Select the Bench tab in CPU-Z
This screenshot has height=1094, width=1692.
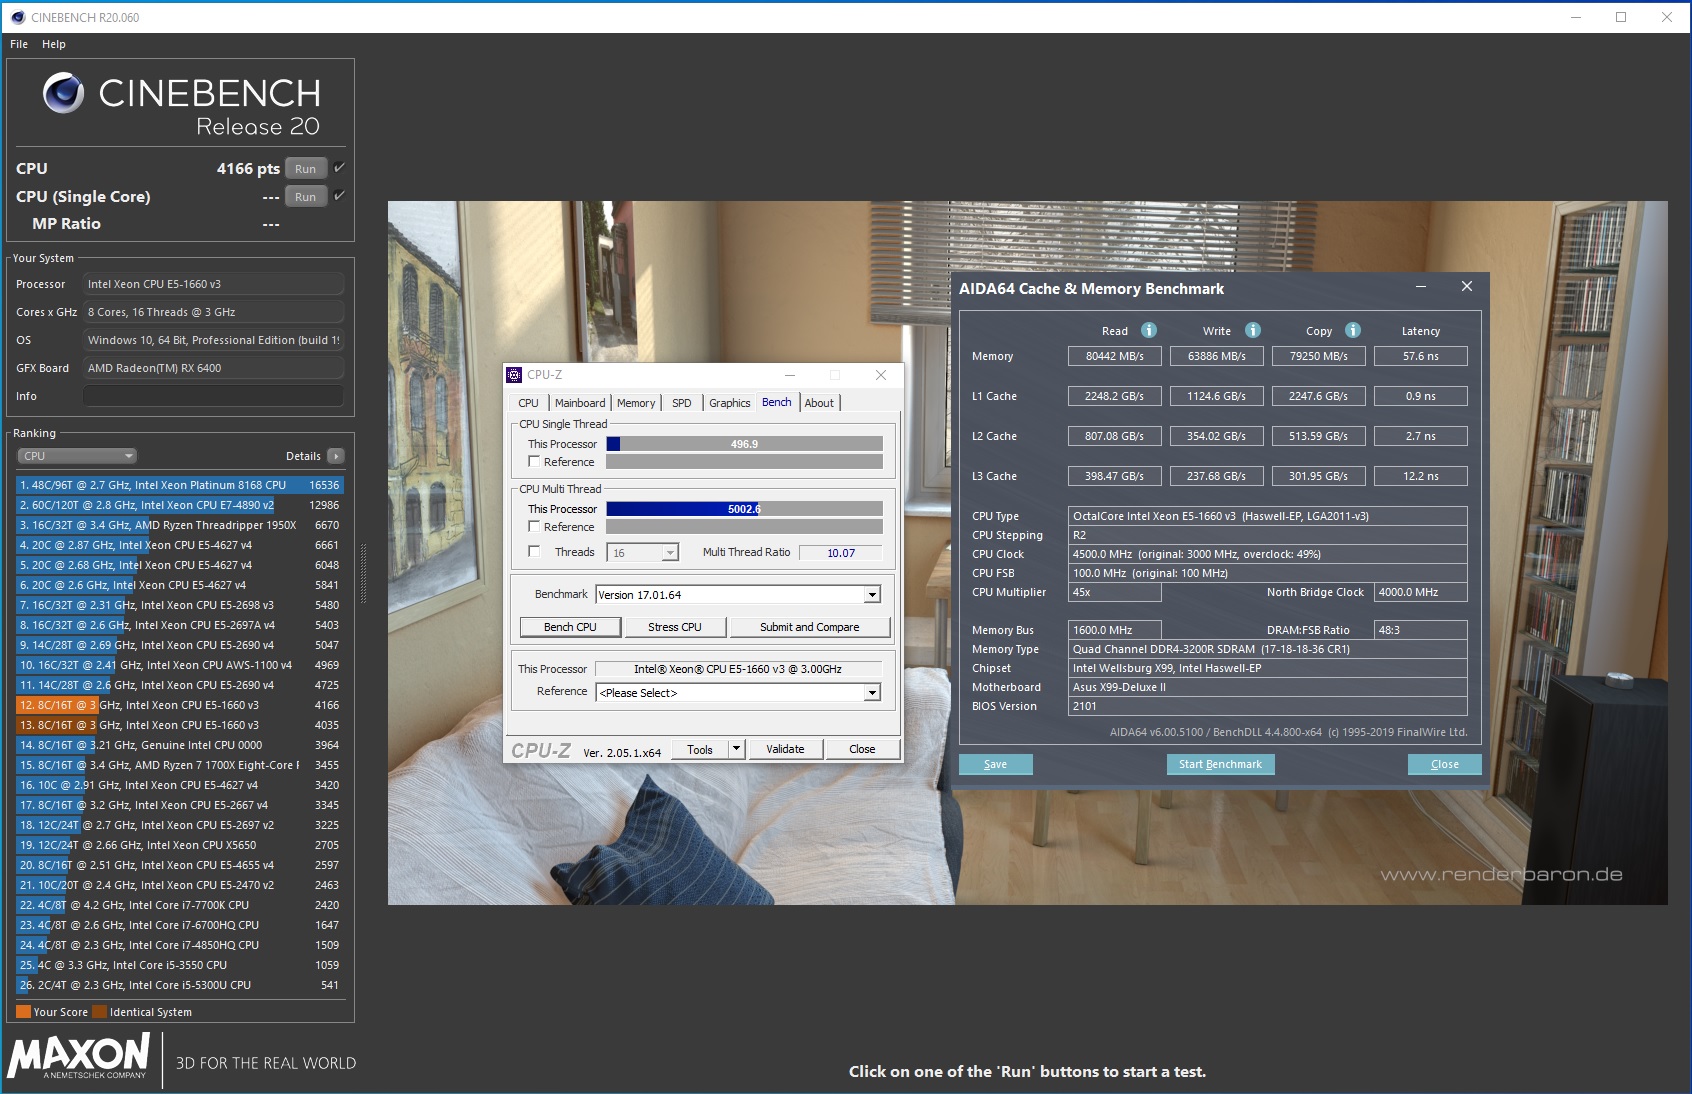777,402
